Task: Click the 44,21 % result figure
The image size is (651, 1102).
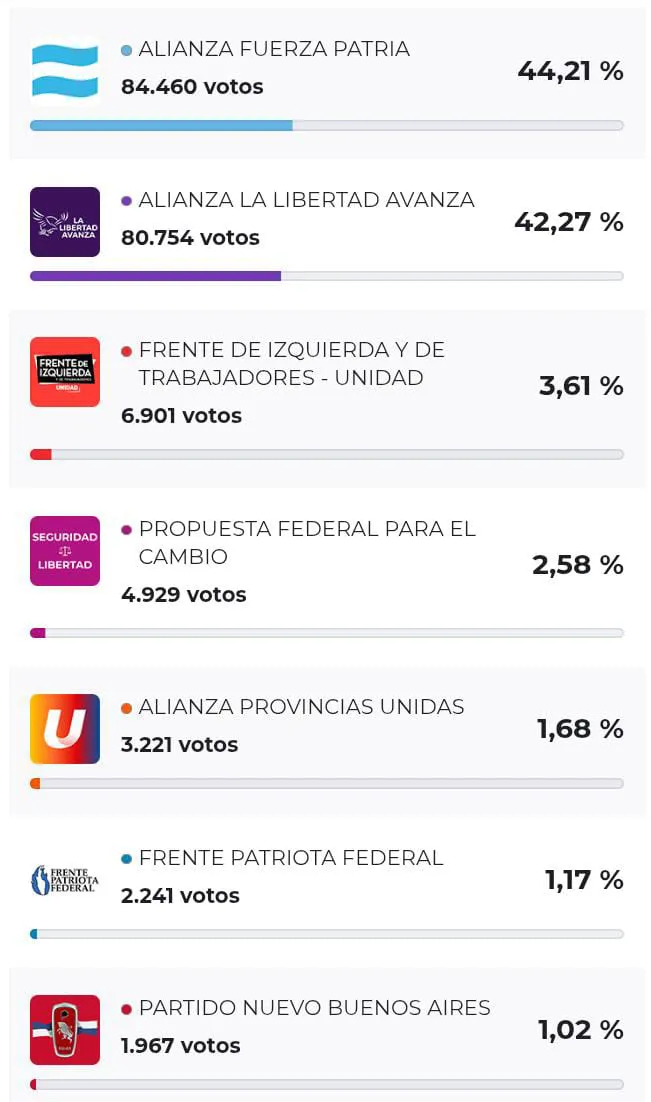Action: [570, 71]
